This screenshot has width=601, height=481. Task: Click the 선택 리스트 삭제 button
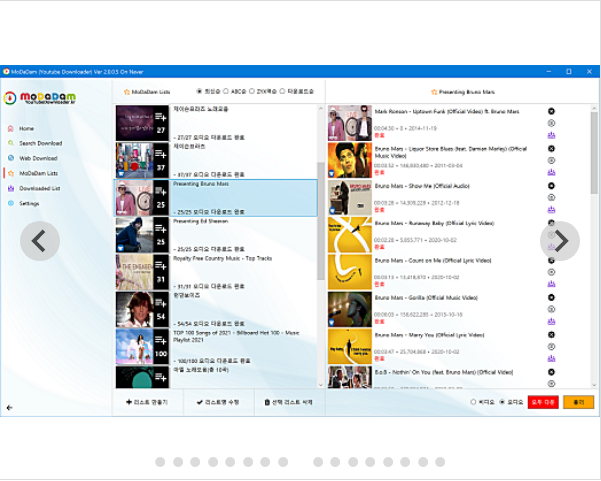[x=289, y=402]
